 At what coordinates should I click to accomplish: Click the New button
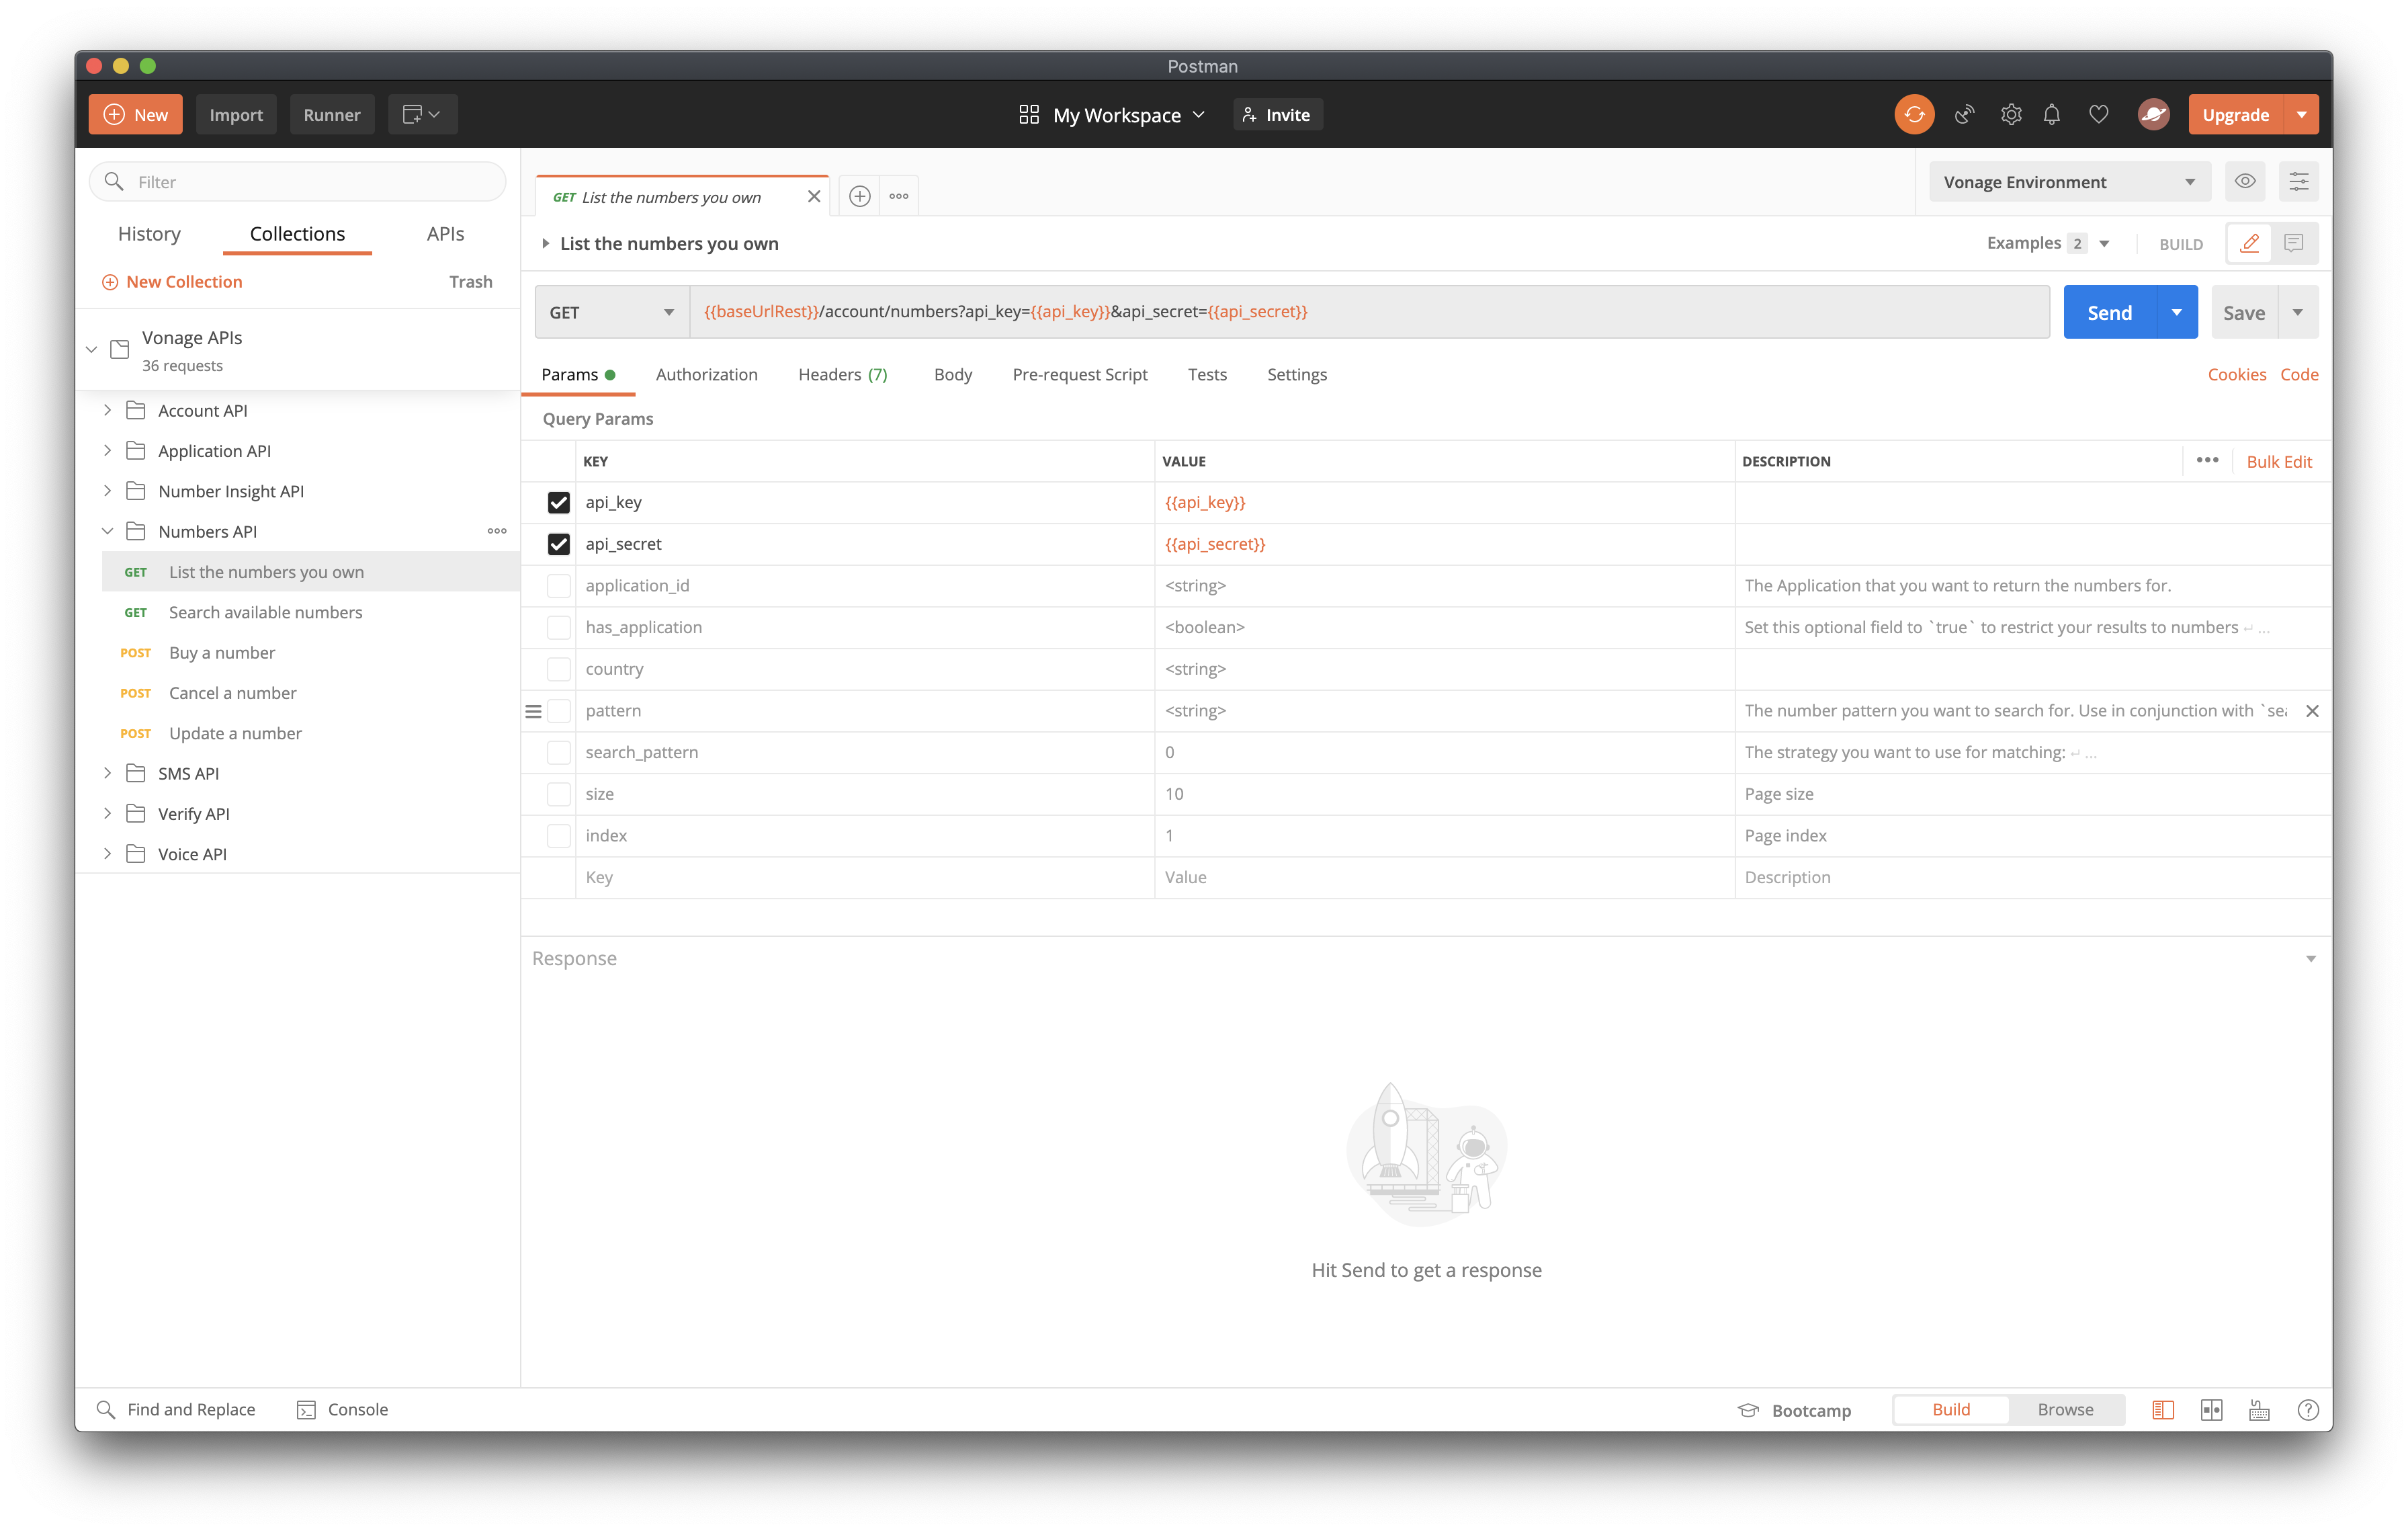tap(135, 115)
